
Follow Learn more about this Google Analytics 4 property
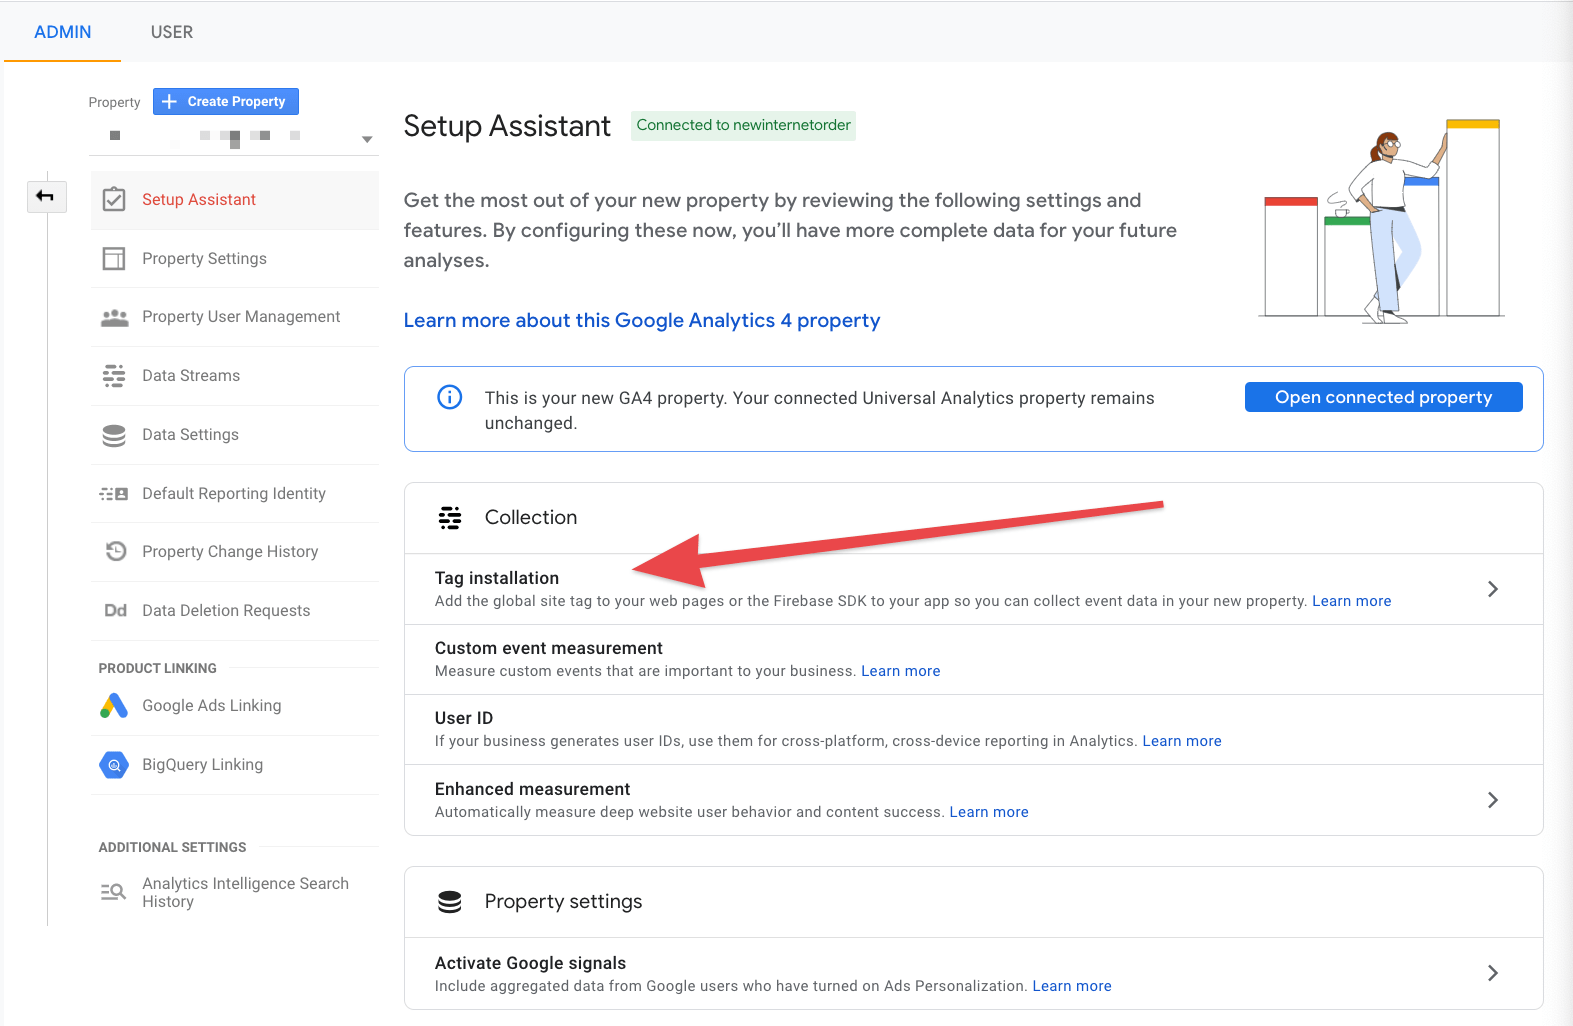pos(642,320)
